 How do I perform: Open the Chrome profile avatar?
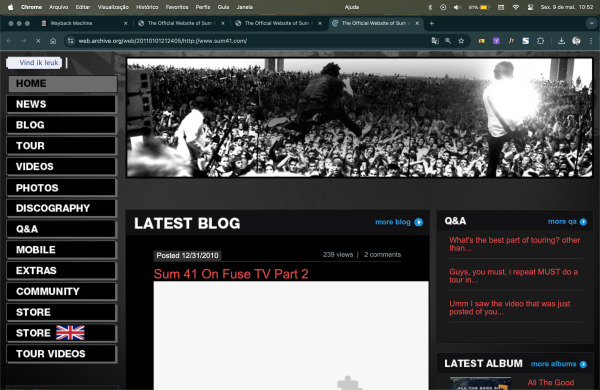tap(576, 41)
